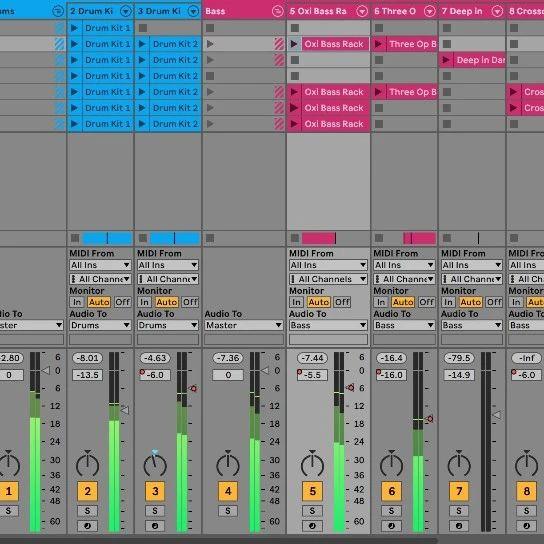Set track 6 monitor to Auto
The width and height of the screenshot is (544, 544).
tap(403, 302)
